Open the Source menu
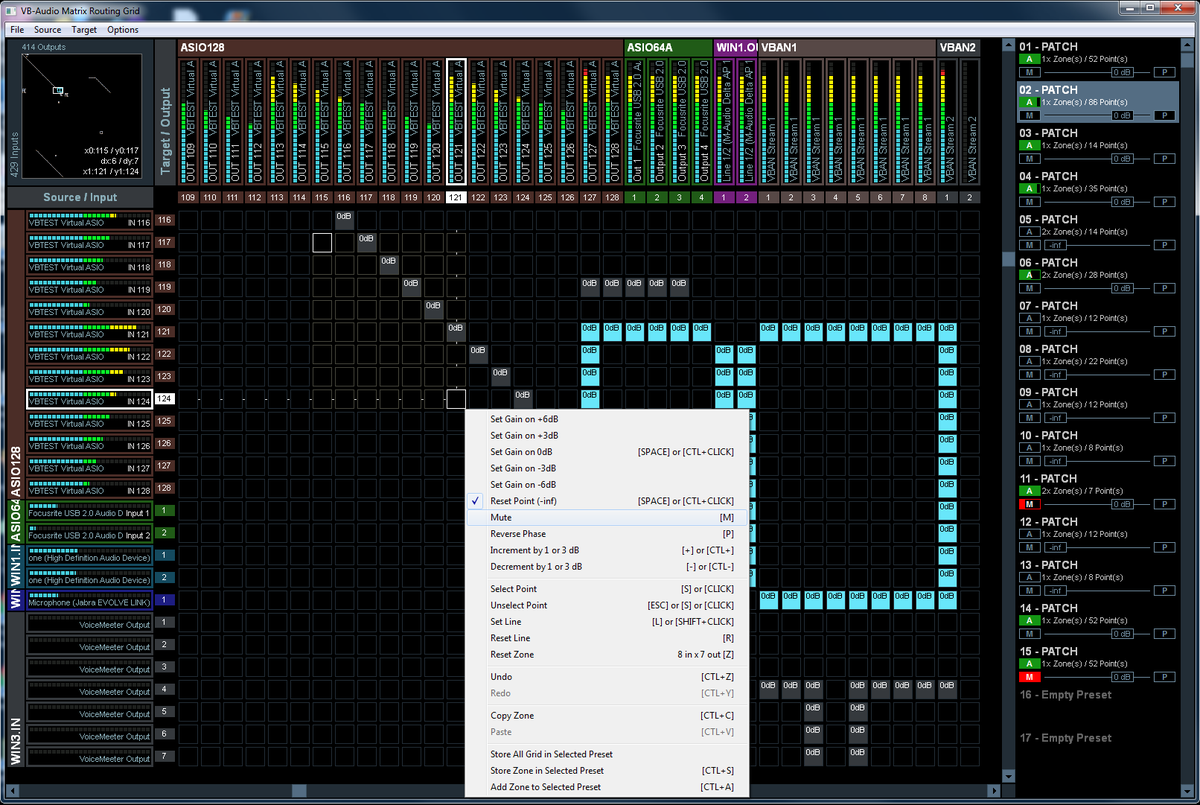The image size is (1200, 805). pos(47,30)
